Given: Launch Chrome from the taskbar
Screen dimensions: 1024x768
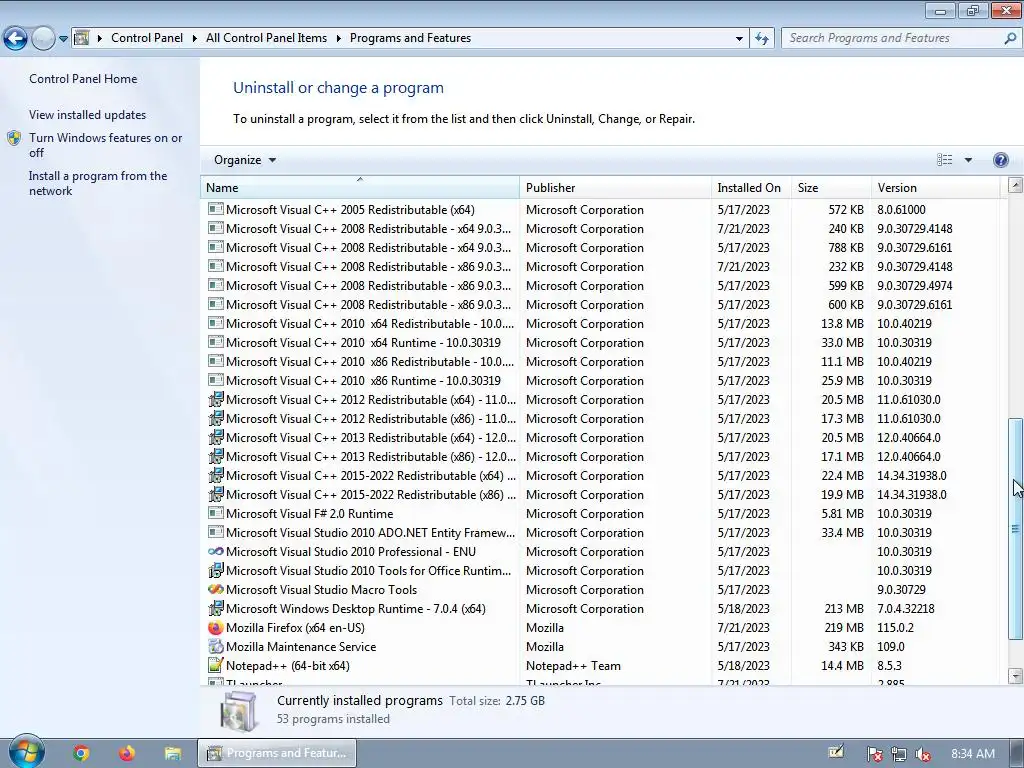Looking at the screenshot, I should (x=81, y=753).
